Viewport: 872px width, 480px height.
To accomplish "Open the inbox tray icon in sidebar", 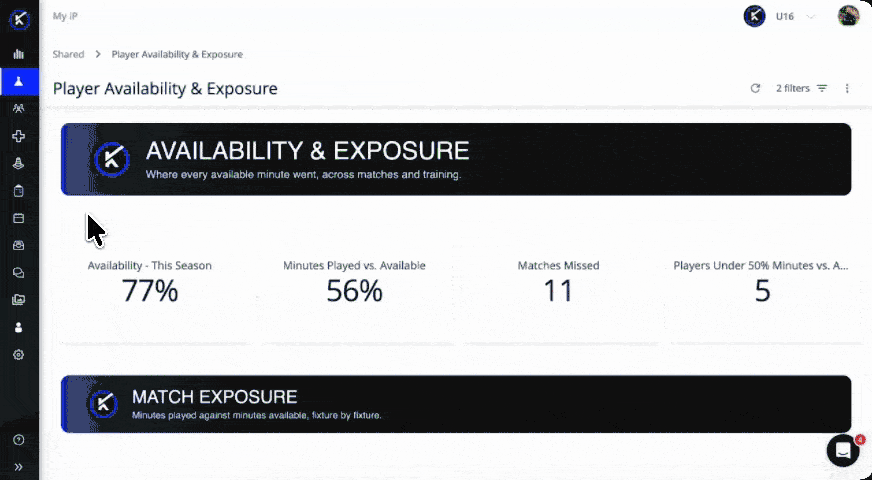I will tap(19, 245).
